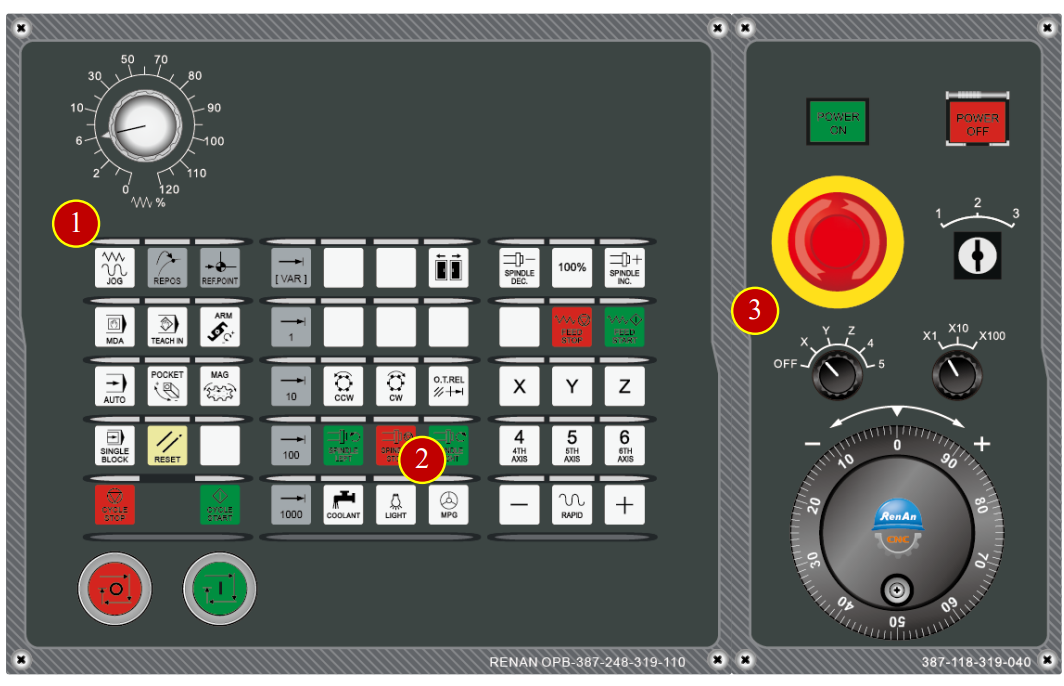Select the Z axis key

624,386
